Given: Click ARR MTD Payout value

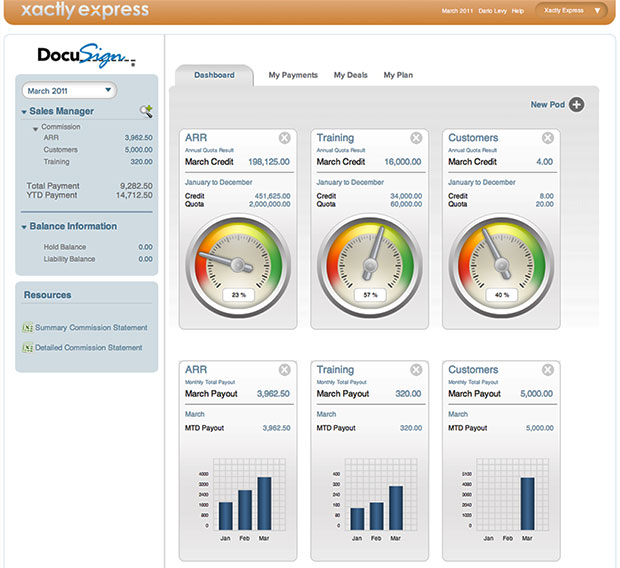Looking at the screenshot, I should (276, 428).
